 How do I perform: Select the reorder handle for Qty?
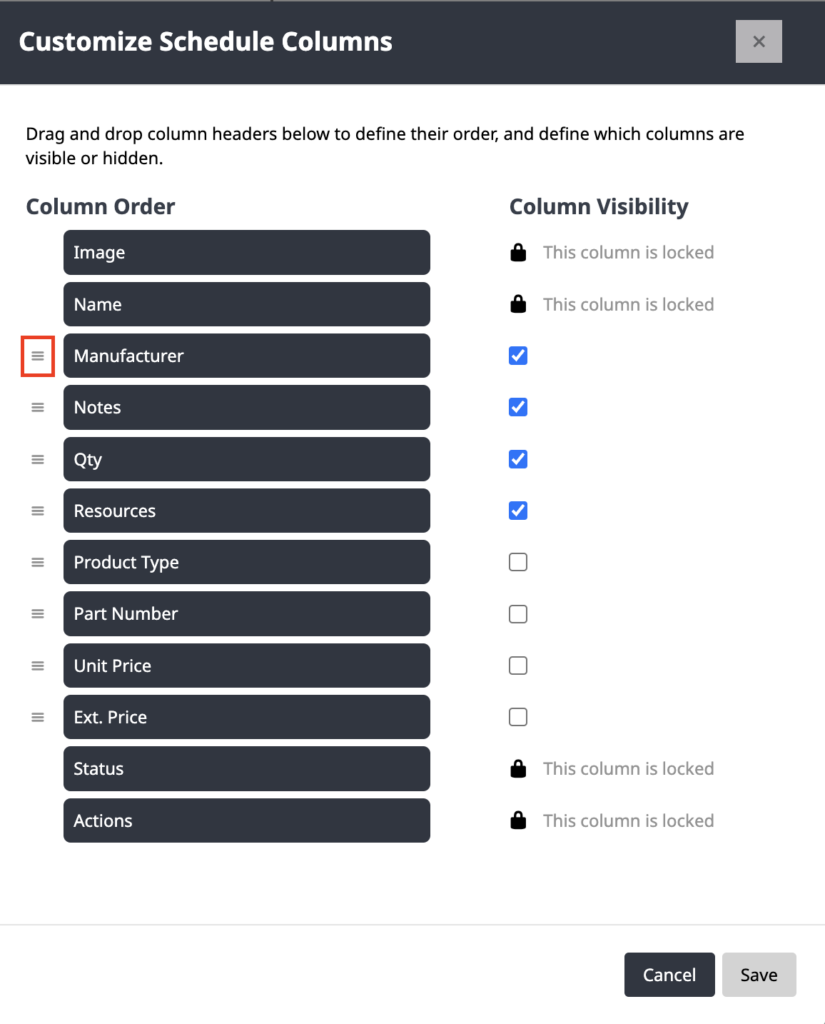(x=38, y=459)
